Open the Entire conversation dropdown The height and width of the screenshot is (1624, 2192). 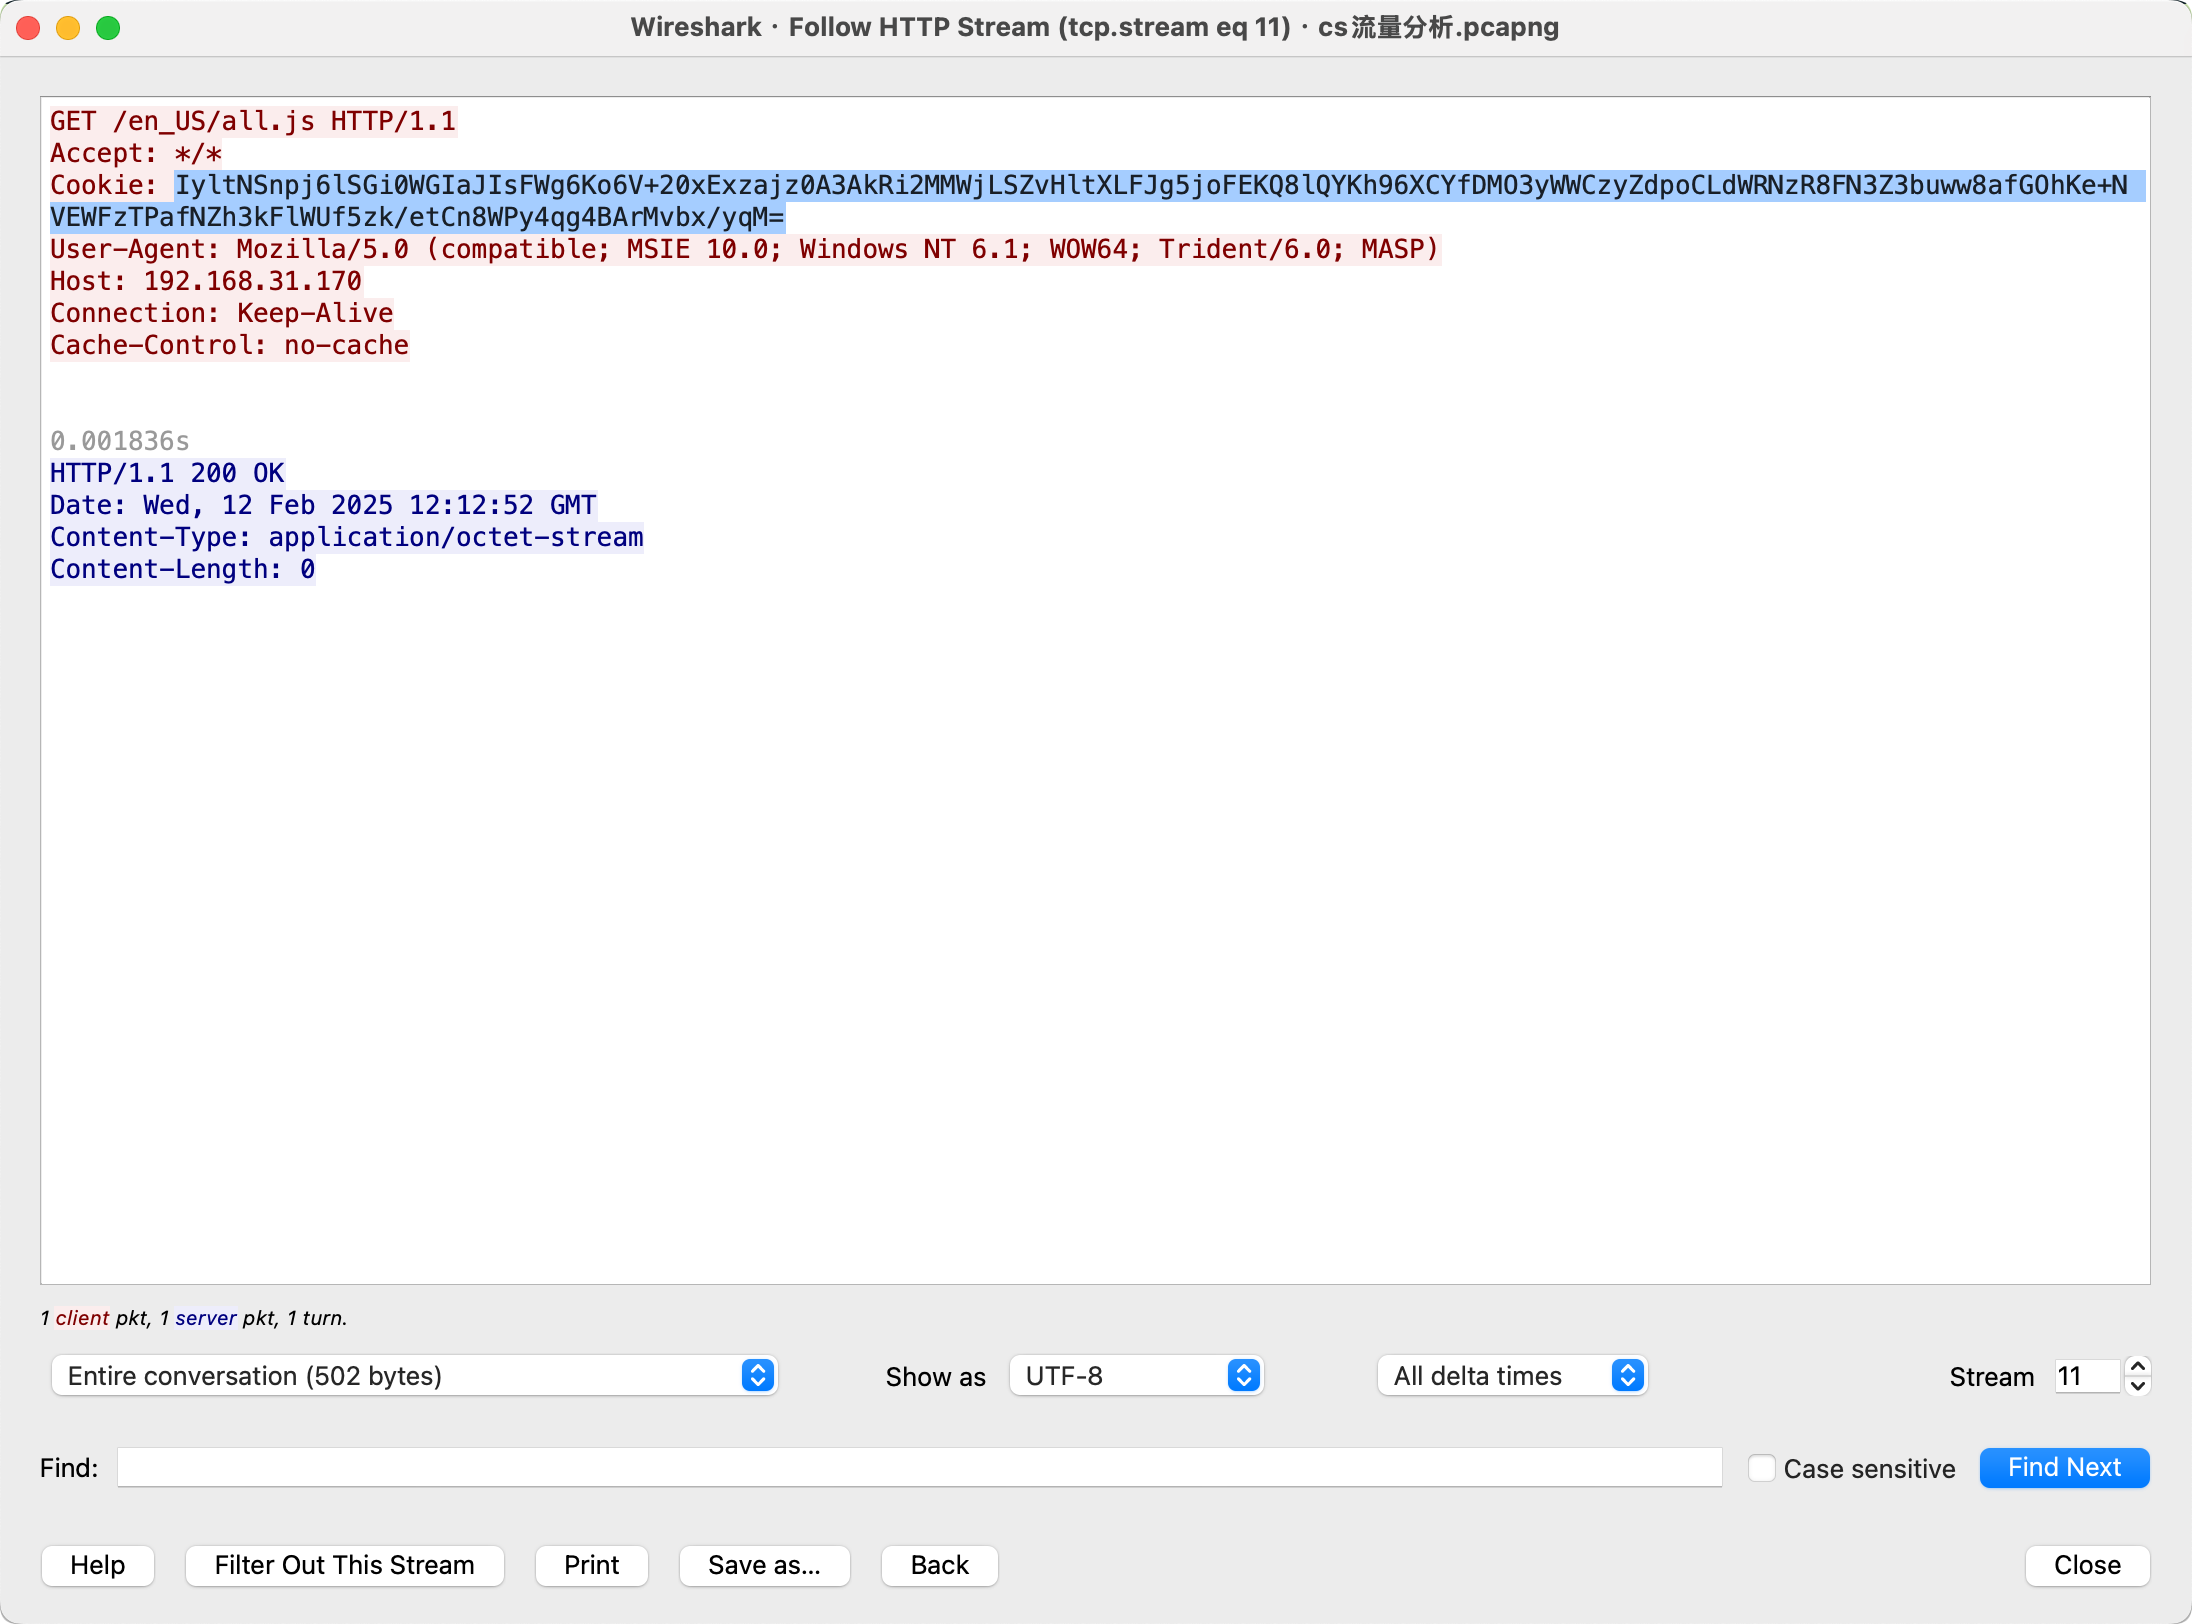(x=414, y=1376)
